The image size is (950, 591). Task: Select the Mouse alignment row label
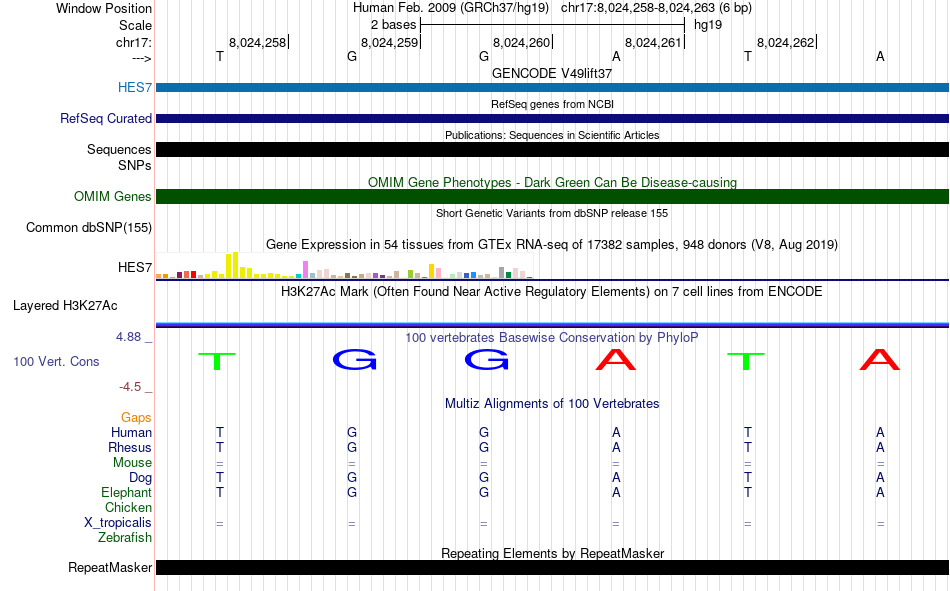click(x=132, y=462)
